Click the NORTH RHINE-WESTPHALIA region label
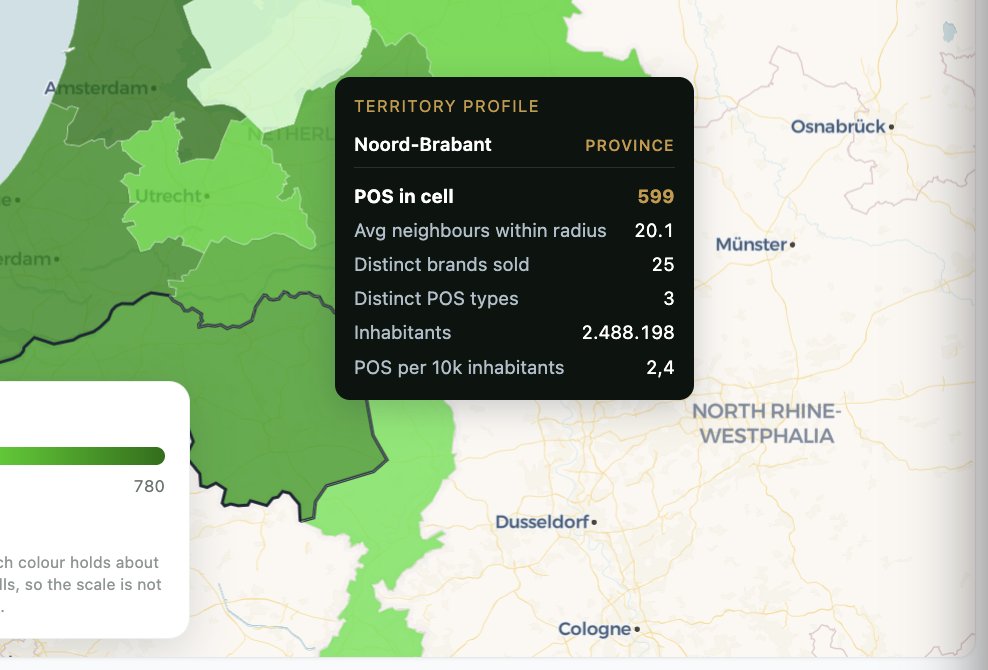The height and width of the screenshot is (670, 988). pyautogui.click(x=767, y=424)
